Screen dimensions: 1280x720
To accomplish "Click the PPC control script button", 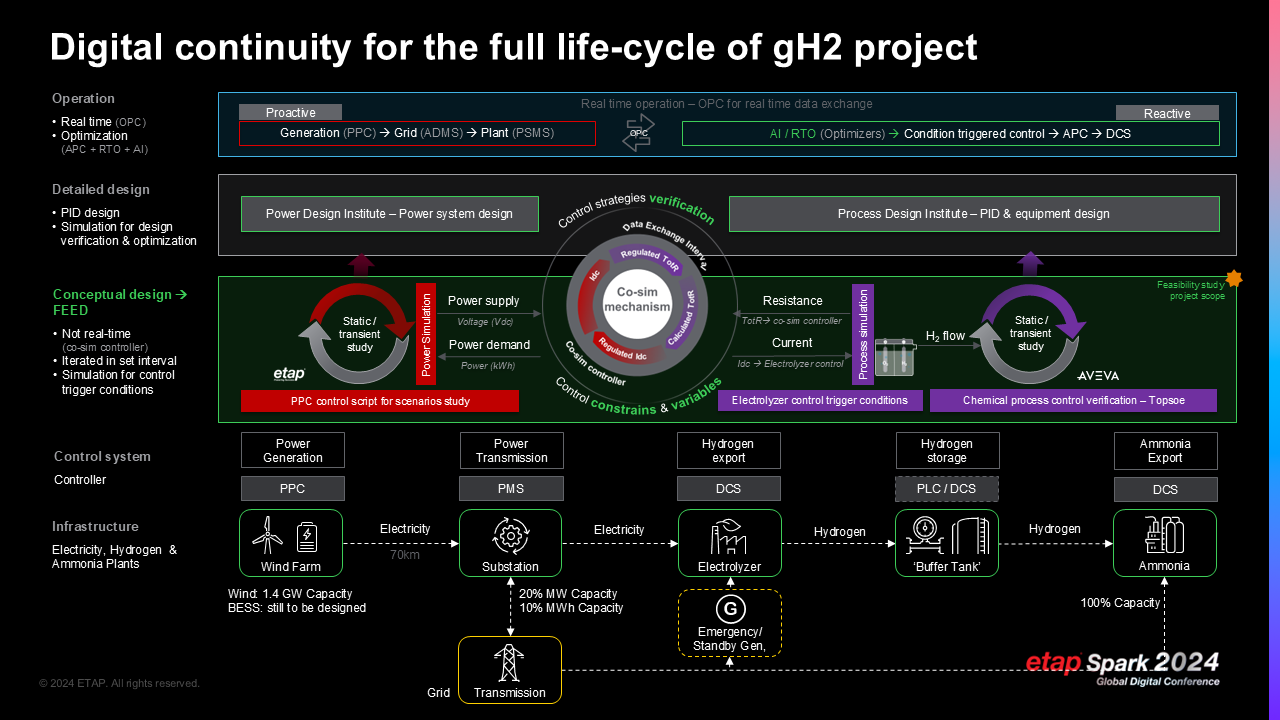I will coord(379,400).
